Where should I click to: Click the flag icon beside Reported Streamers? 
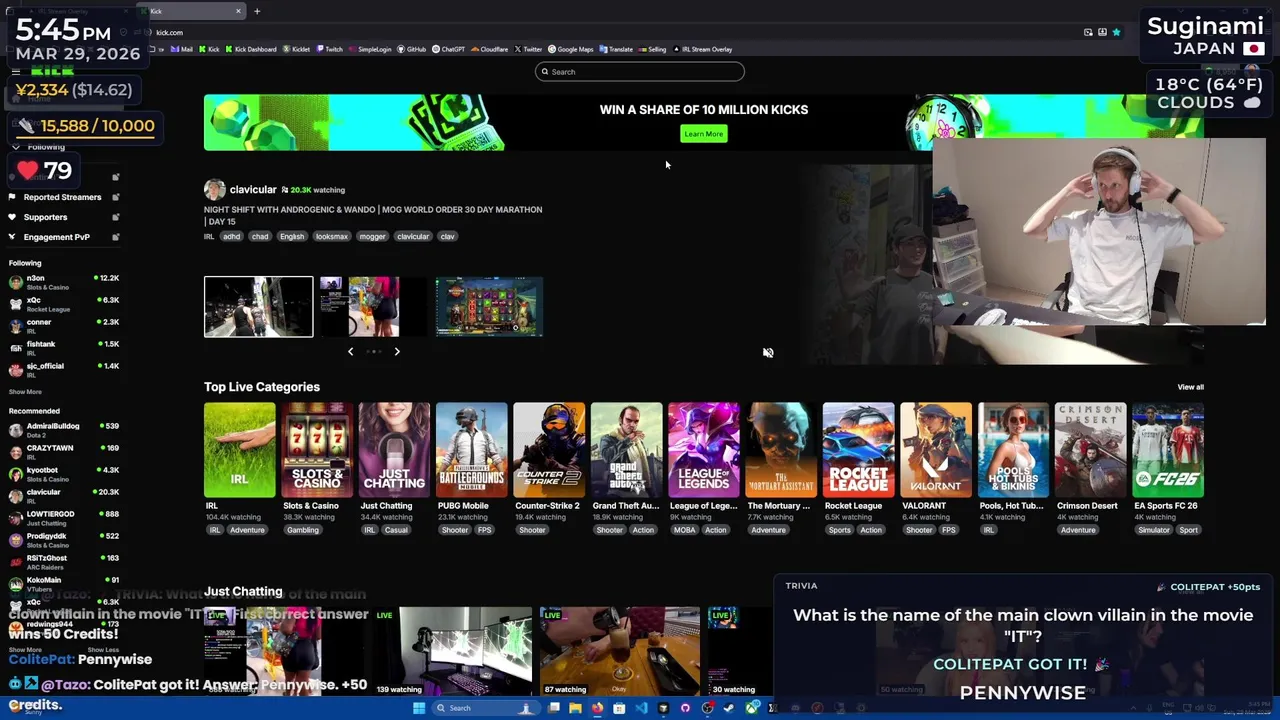(12, 197)
